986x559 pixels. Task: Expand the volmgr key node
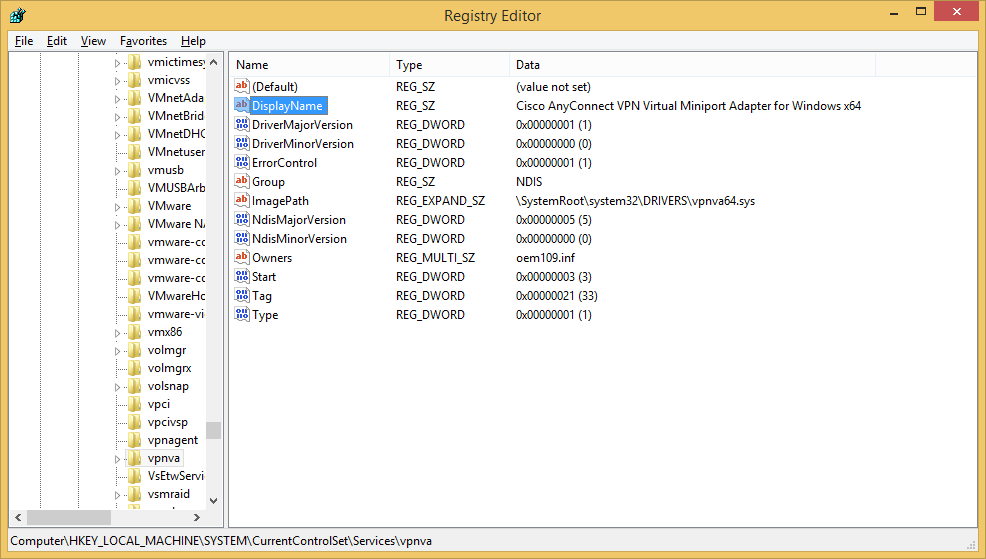click(117, 351)
